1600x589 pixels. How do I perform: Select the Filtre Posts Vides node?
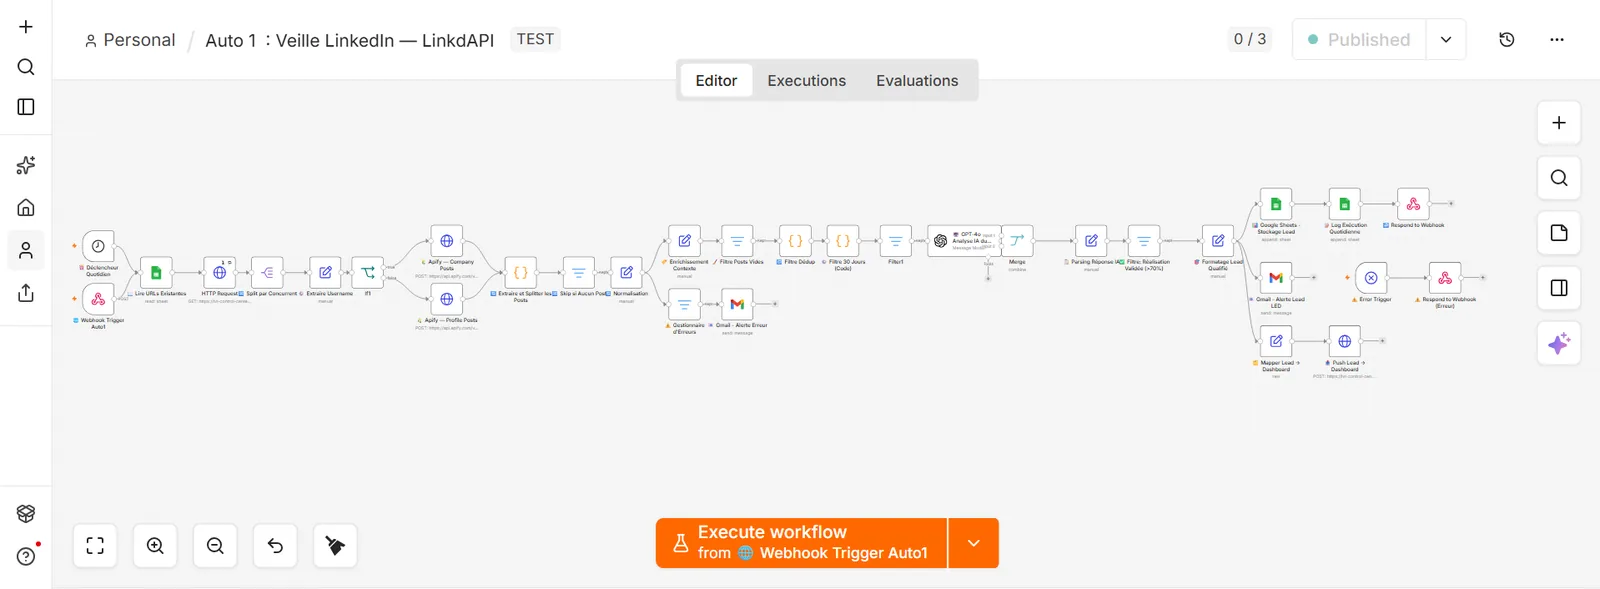tap(737, 241)
